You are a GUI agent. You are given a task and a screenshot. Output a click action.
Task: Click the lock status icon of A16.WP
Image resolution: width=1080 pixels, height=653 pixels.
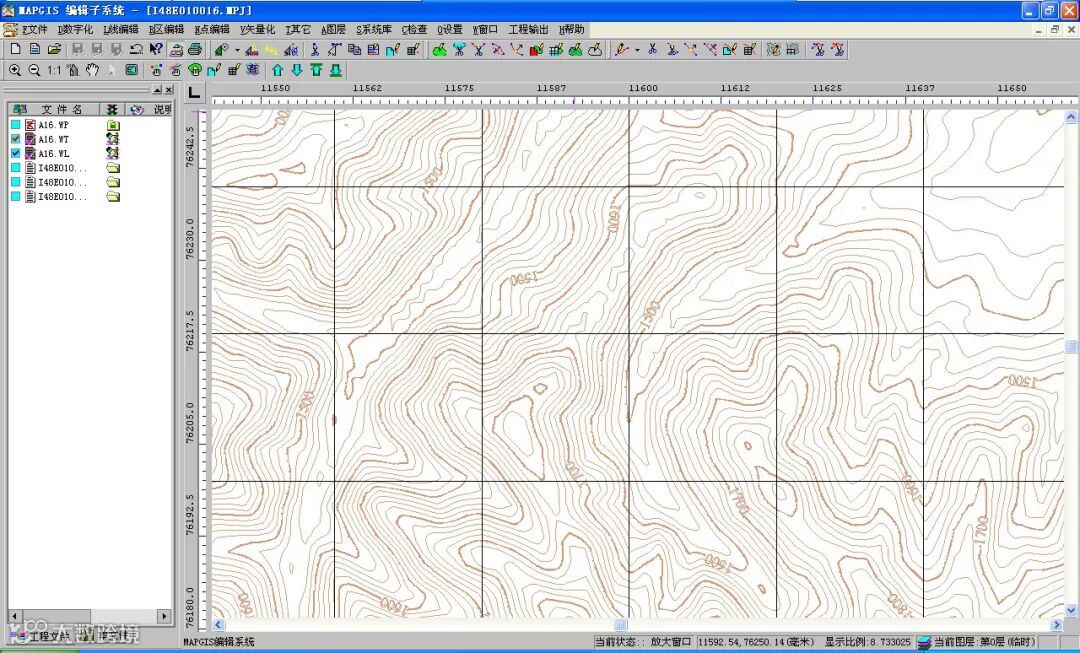click(113, 125)
